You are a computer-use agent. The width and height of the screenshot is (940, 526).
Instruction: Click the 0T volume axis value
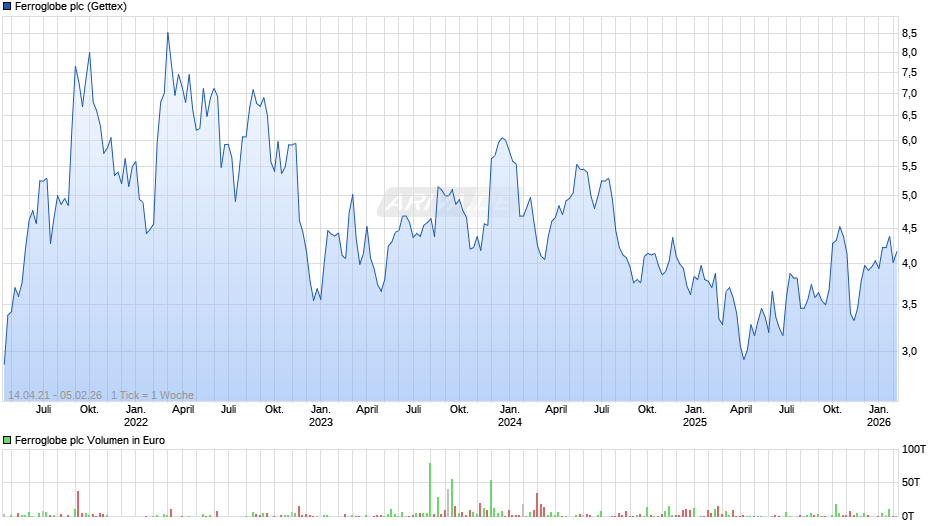(908, 516)
